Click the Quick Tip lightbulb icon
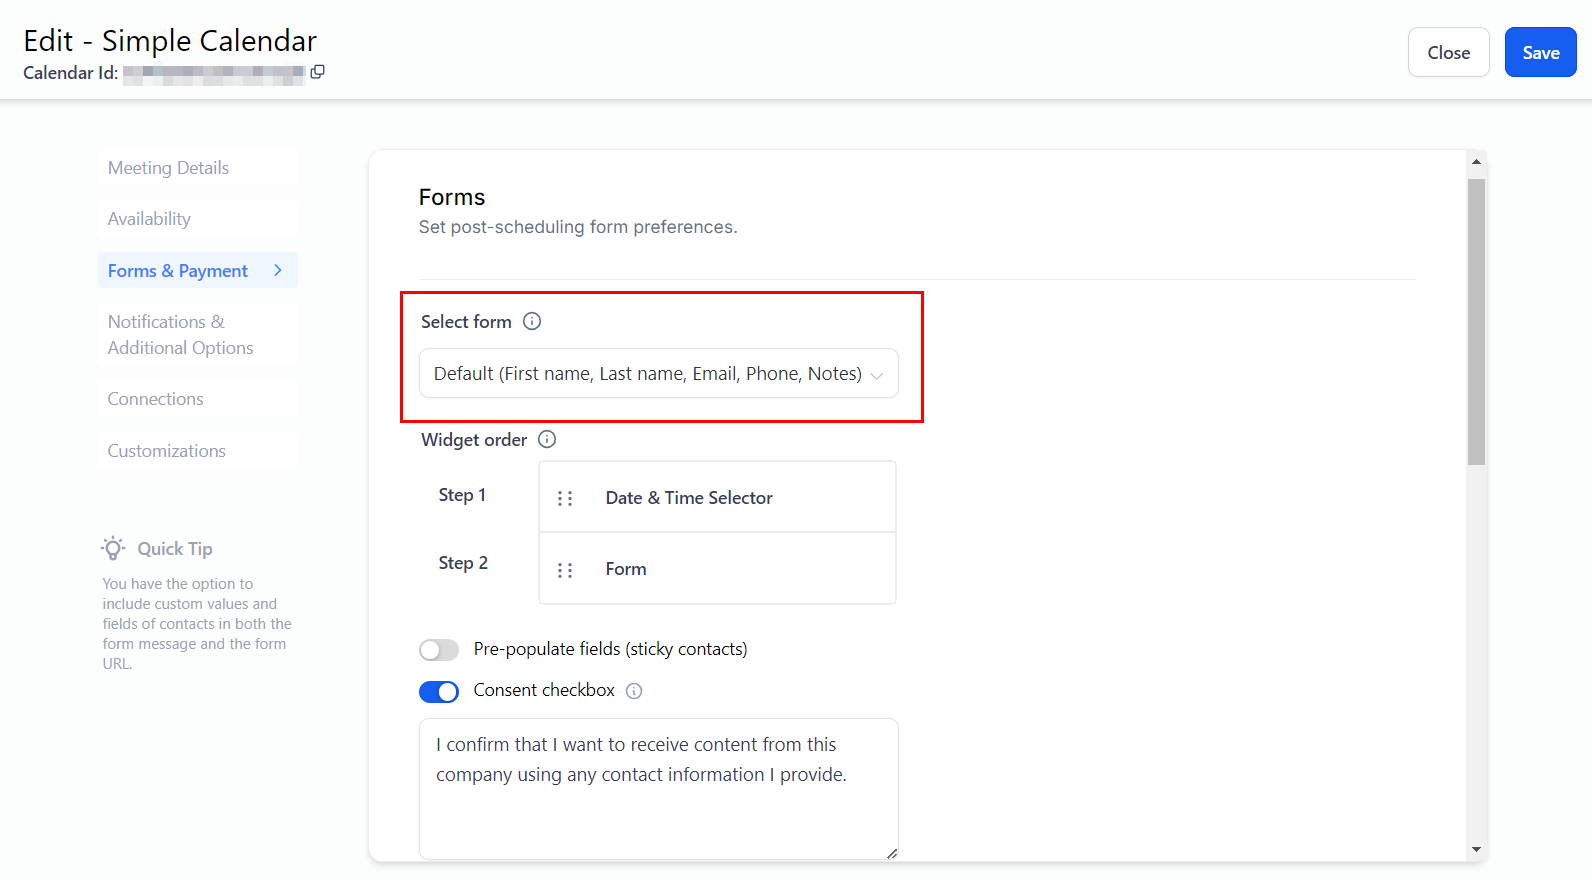1592x880 pixels. point(113,548)
